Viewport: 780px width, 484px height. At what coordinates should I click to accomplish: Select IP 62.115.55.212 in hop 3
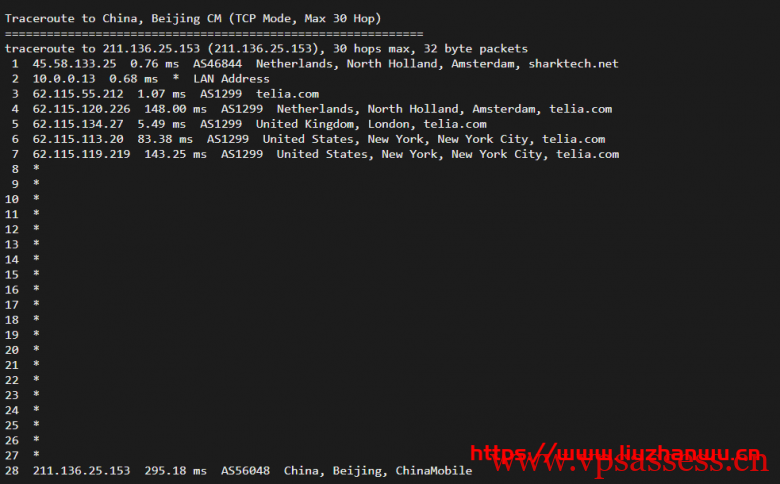click(78, 94)
